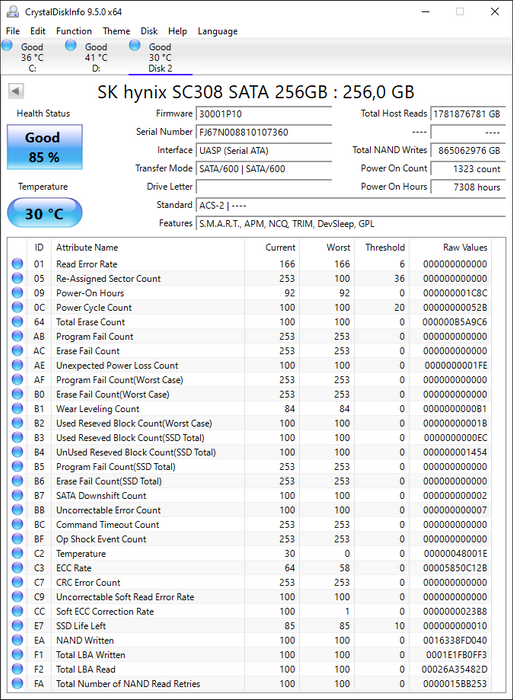Click the ID column header
This screenshot has height=700, width=513.
tap(39, 247)
